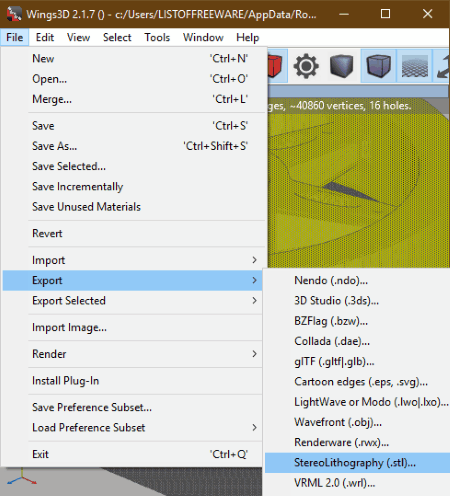Click the vertices and holes info text
Viewport: 450px width, 496px height.
(340, 106)
